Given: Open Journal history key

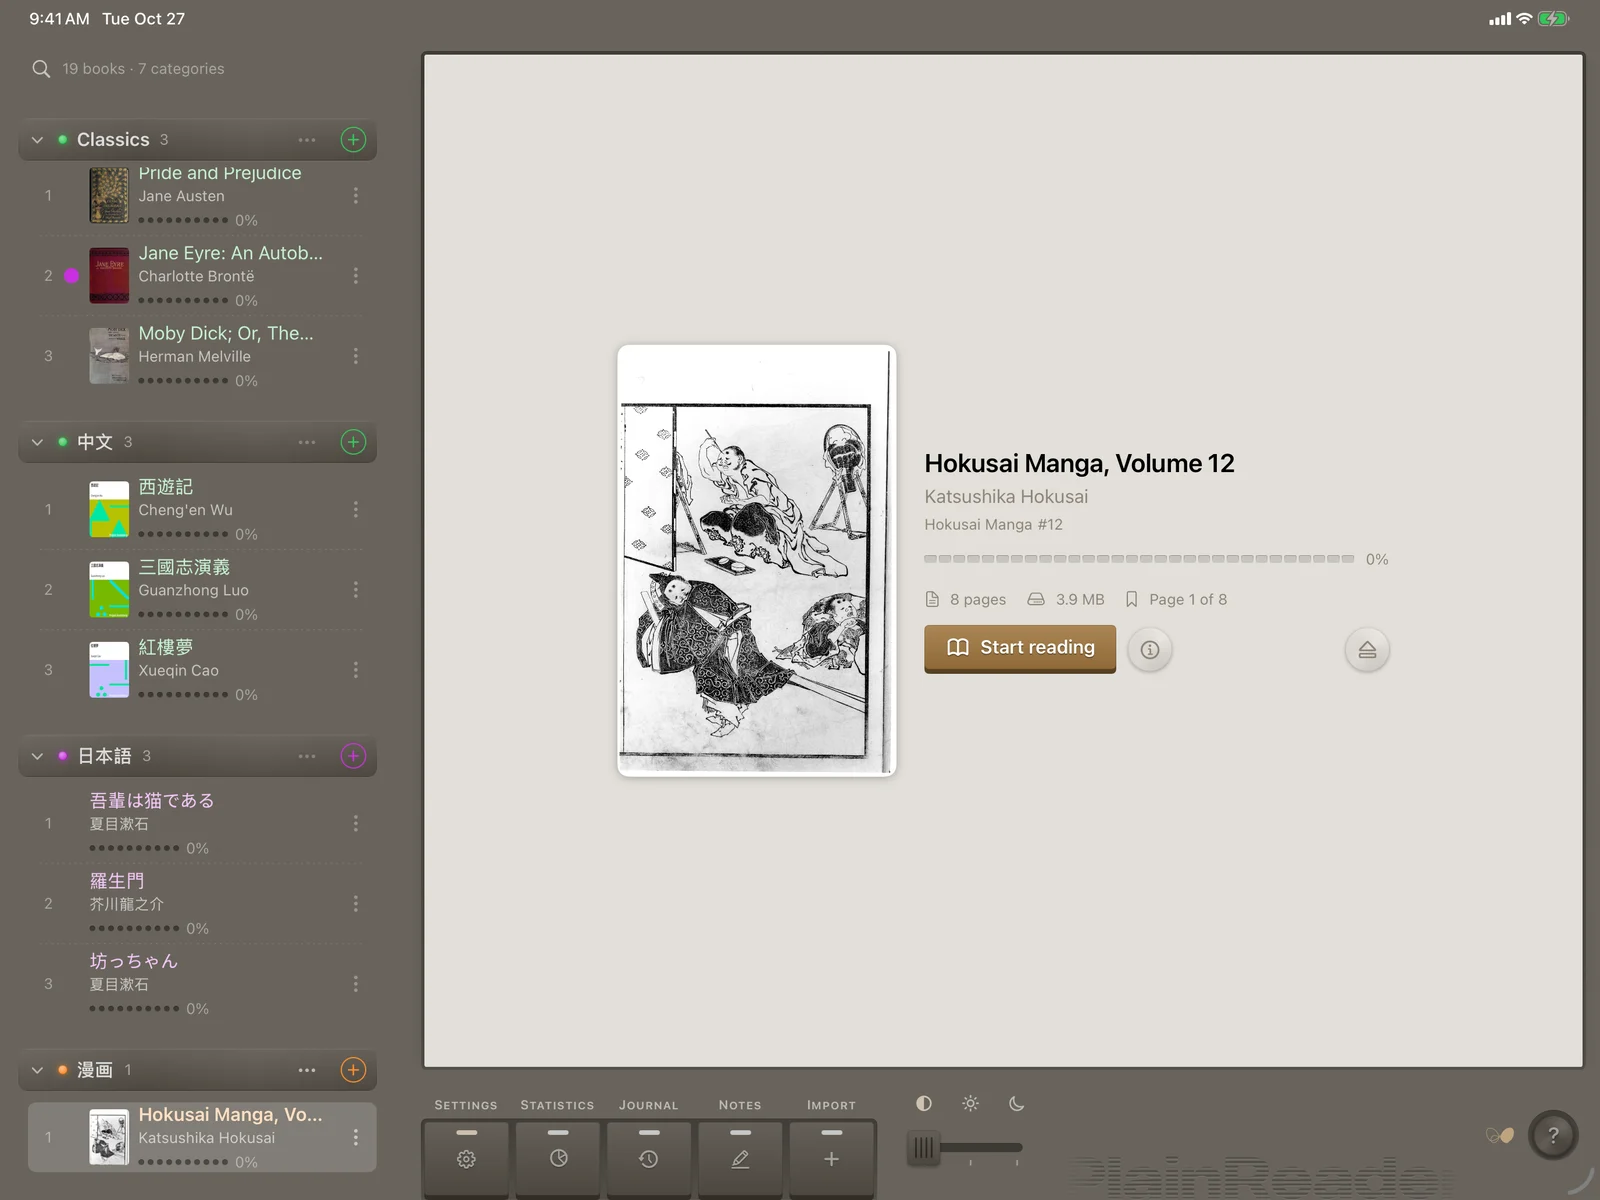Looking at the screenshot, I should 649,1158.
